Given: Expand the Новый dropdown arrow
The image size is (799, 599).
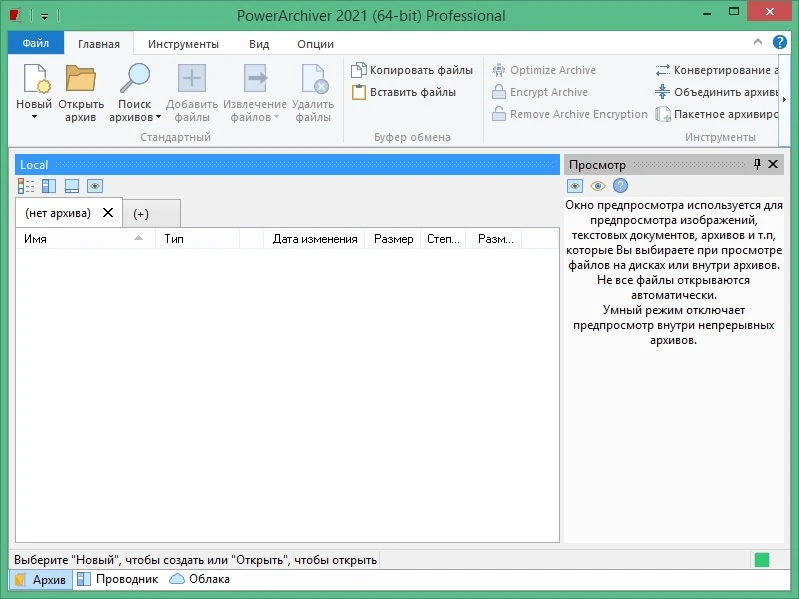Looking at the screenshot, I should [34, 117].
